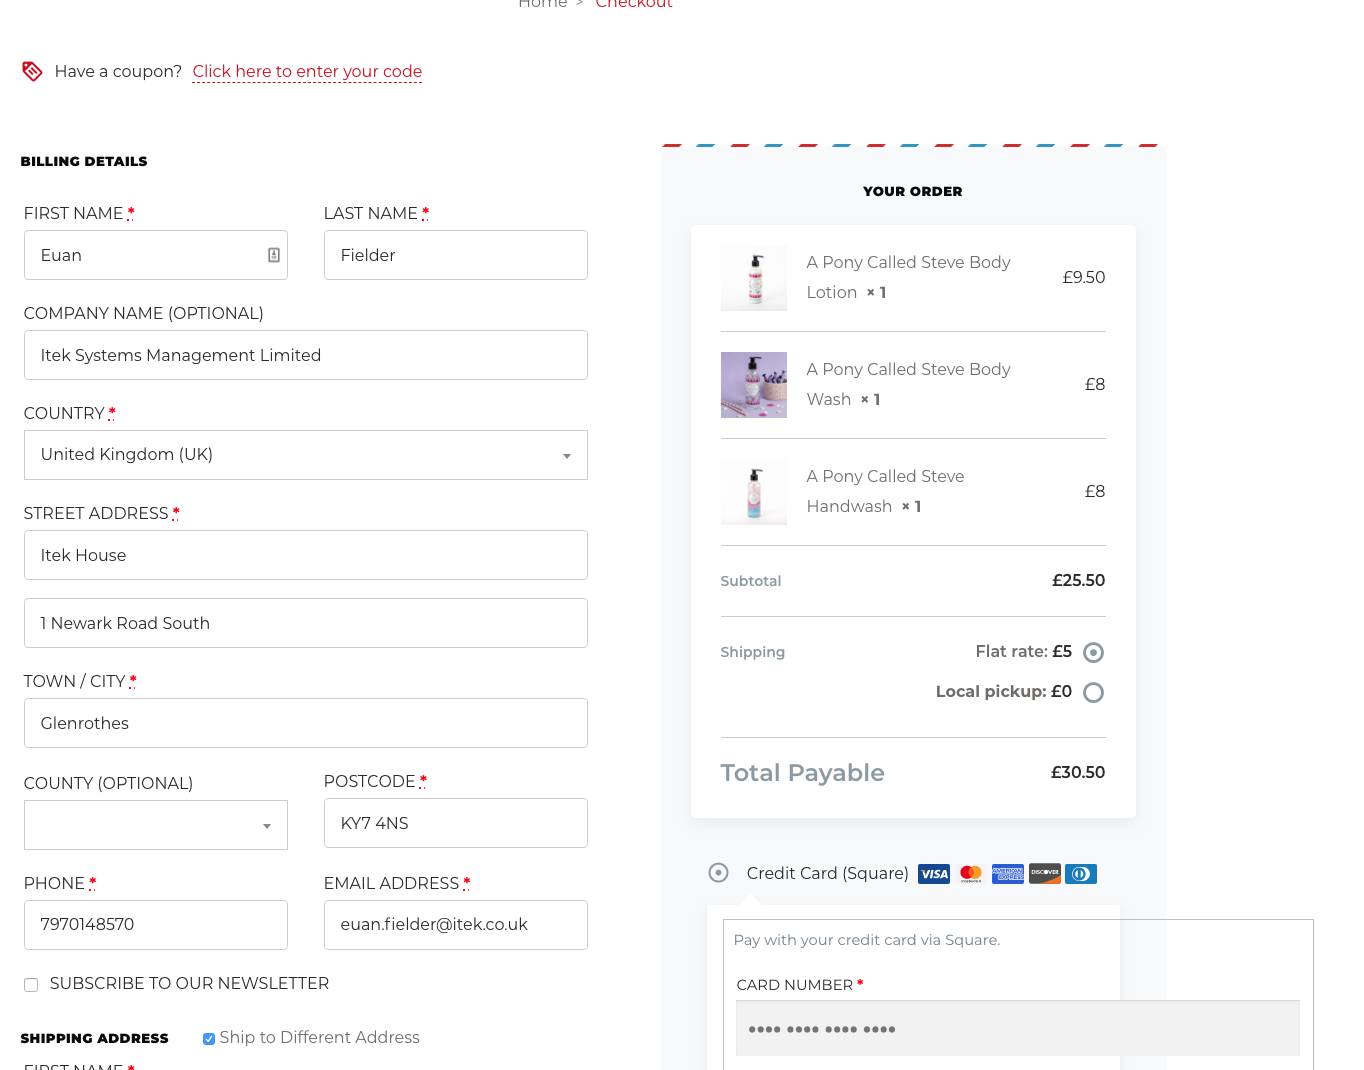Click the Credit Card (Square) label
1364x1070 pixels.
[x=828, y=873]
